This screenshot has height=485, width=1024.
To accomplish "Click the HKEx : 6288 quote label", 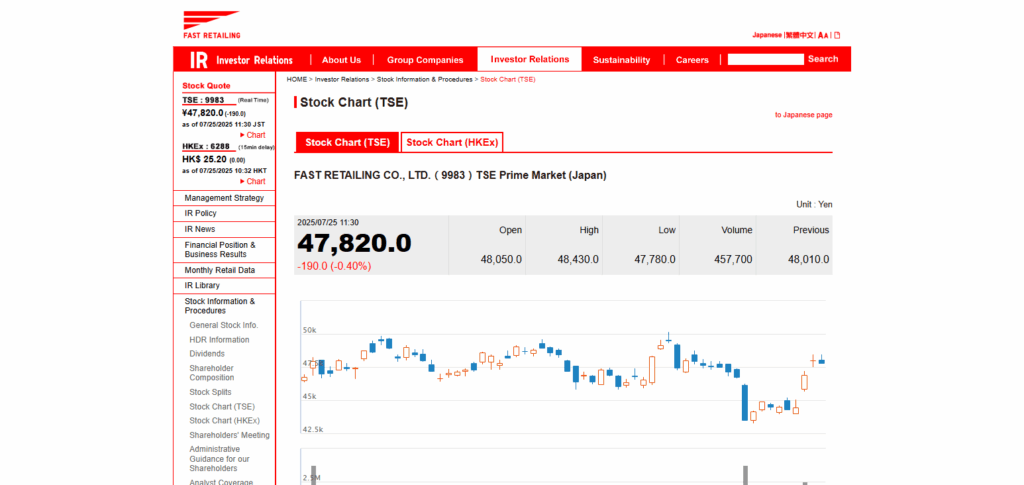I will (x=208, y=147).
